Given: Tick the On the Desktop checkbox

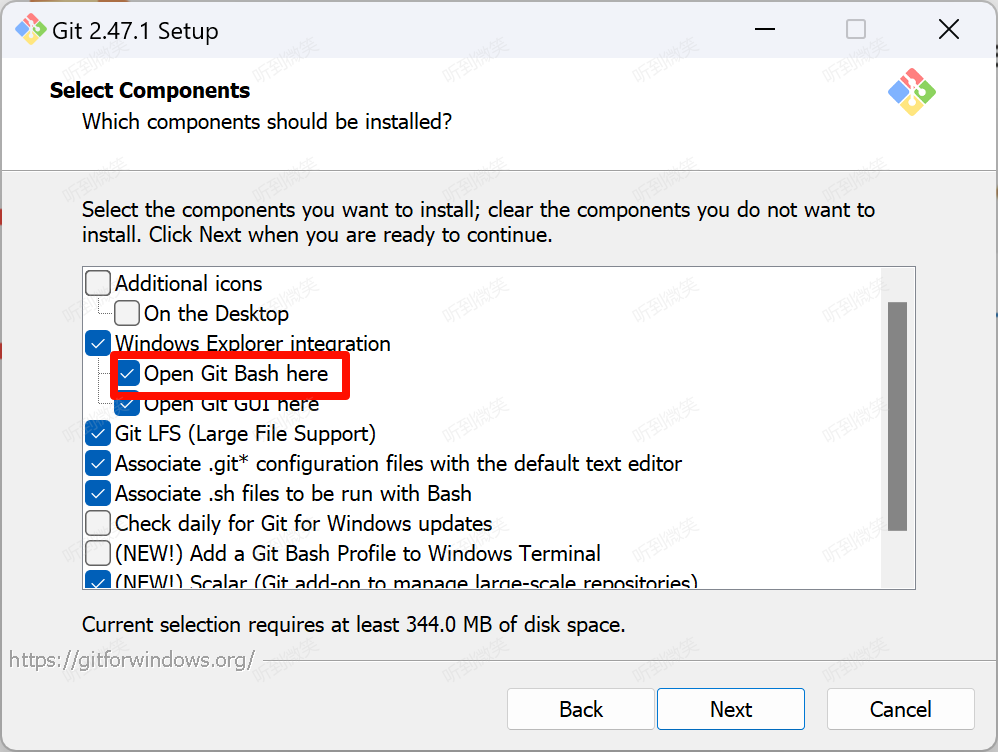Looking at the screenshot, I should click(x=127, y=313).
